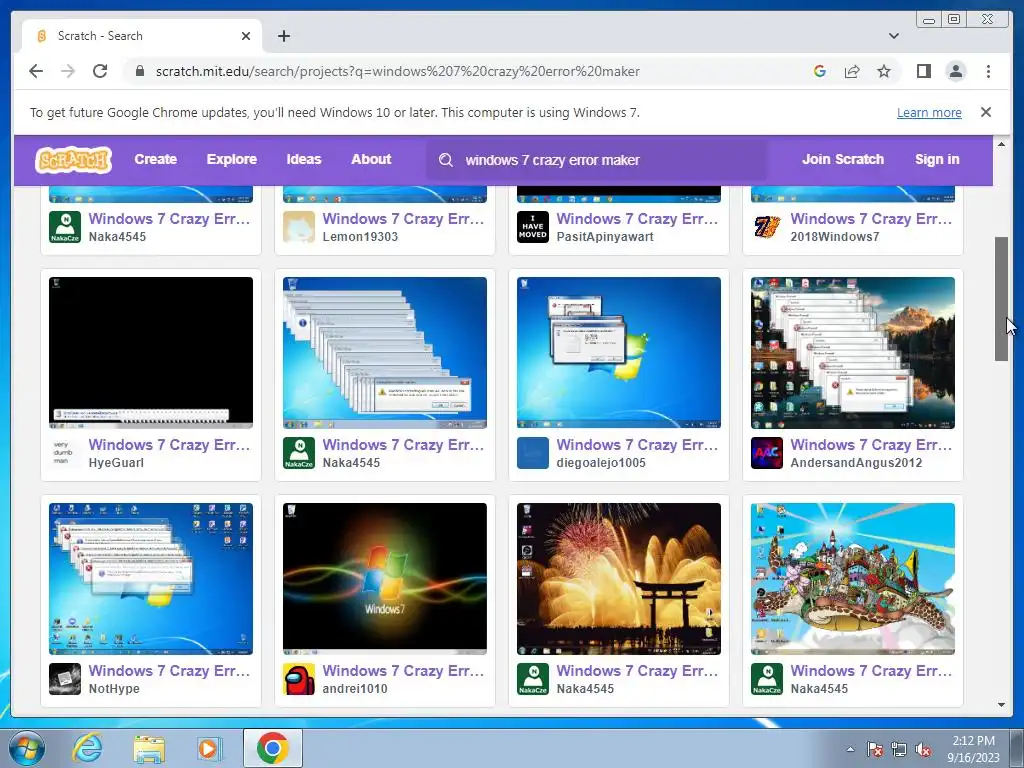Click the browser address bar URL
The image size is (1024, 768).
click(398, 71)
